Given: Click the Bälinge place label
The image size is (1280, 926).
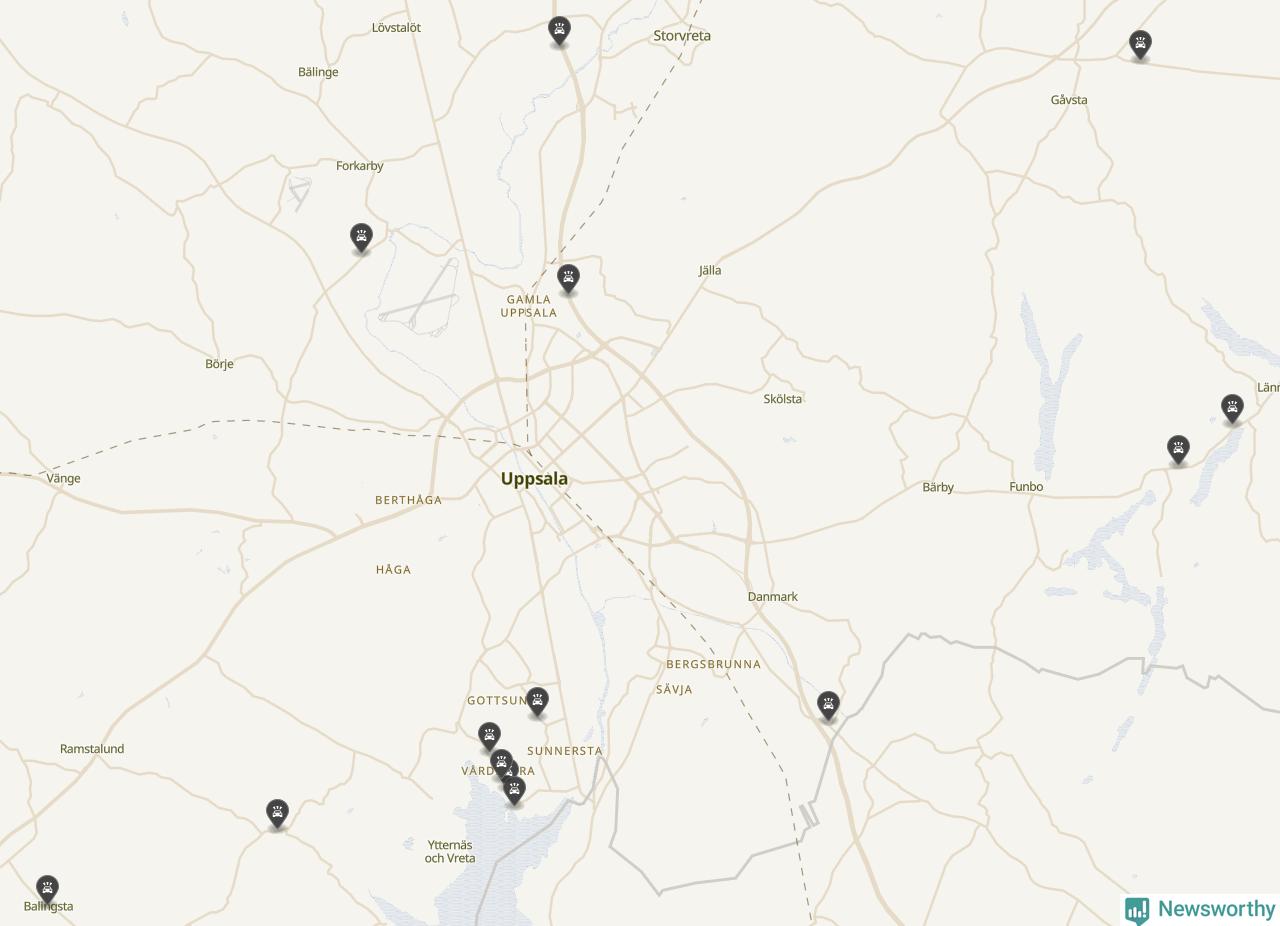Looking at the screenshot, I should point(318,72).
